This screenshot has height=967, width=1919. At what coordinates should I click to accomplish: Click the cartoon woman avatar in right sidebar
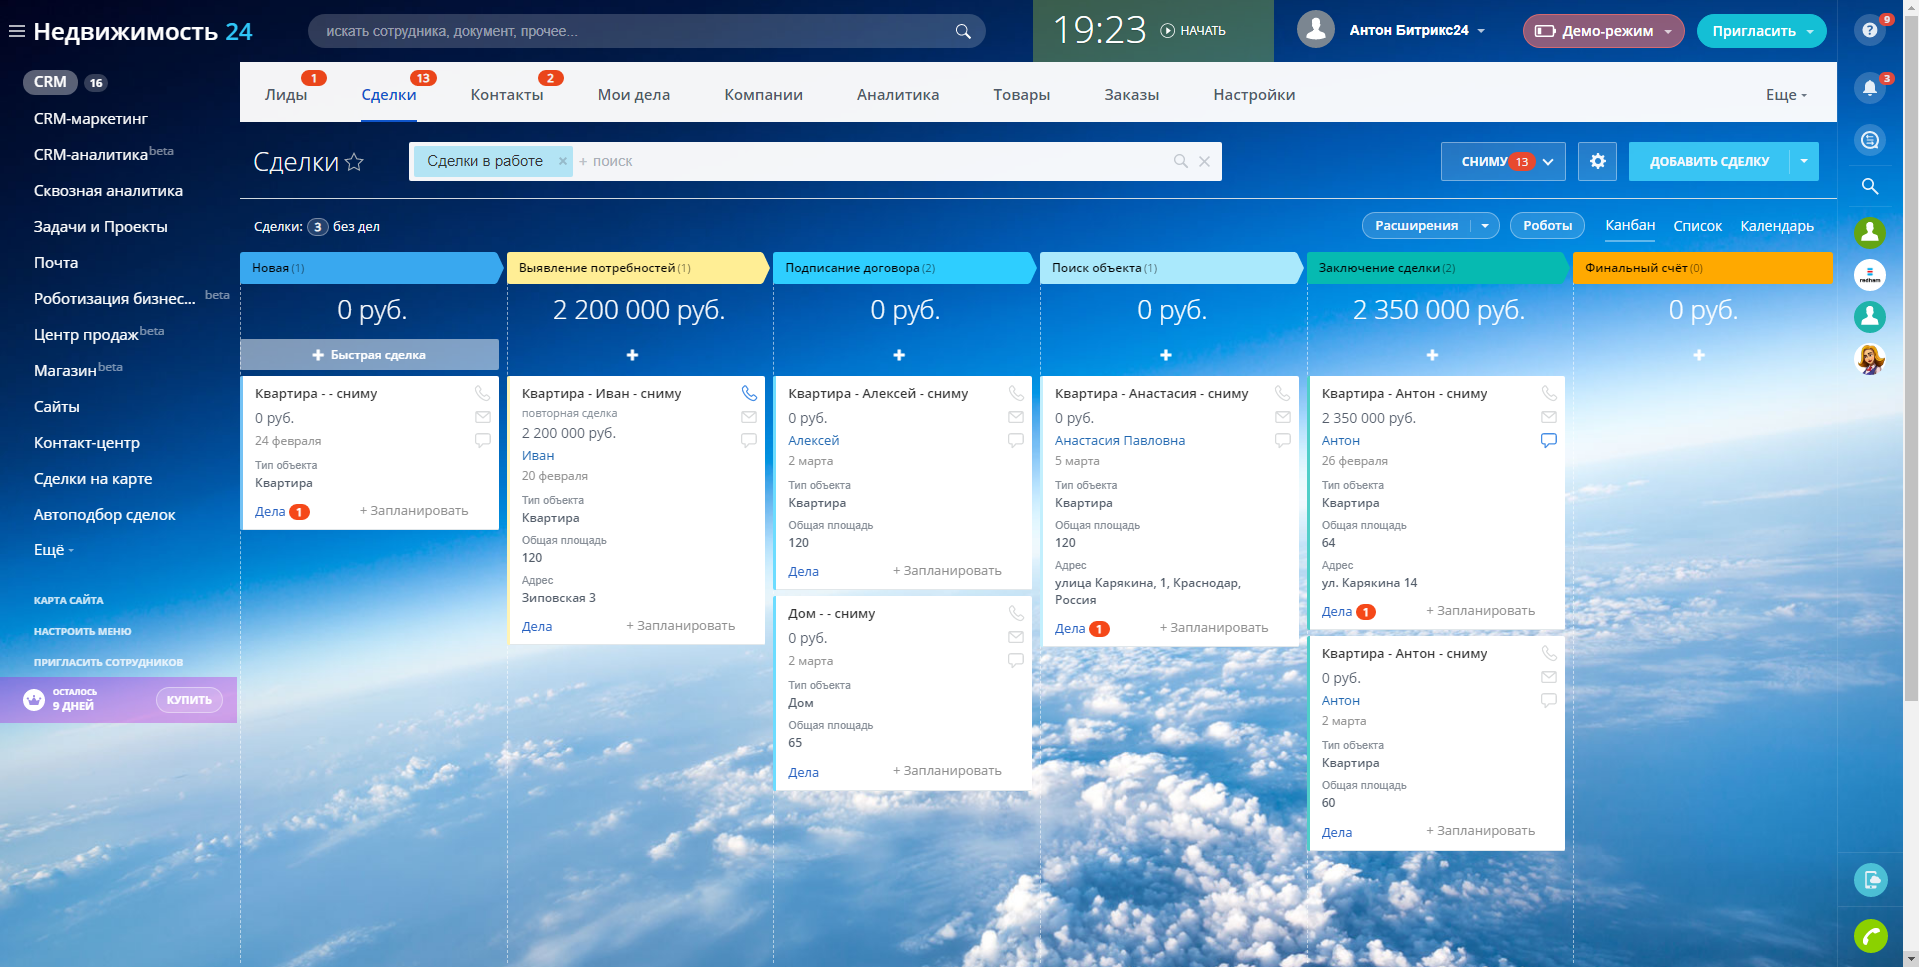1870,358
